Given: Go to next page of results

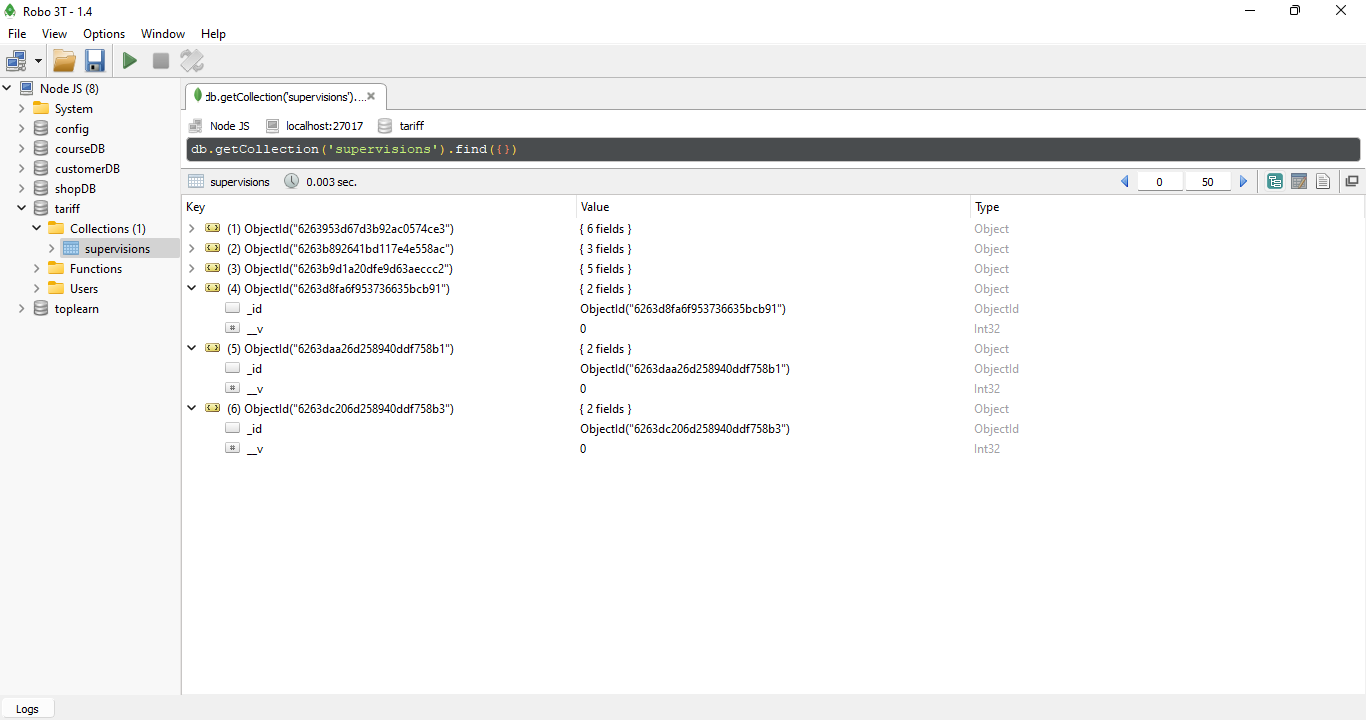Looking at the screenshot, I should click(x=1244, y=182).
